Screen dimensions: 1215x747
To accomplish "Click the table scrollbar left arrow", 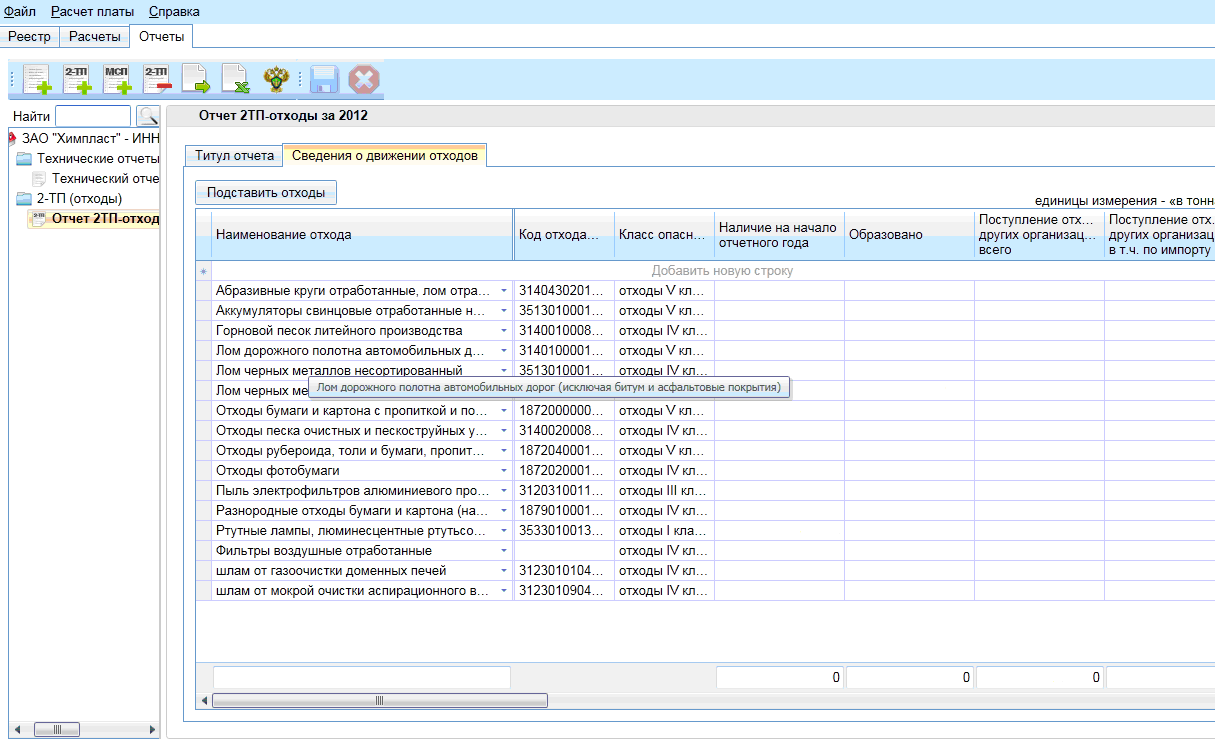I will pyautogui.click(x=205, y=701).
